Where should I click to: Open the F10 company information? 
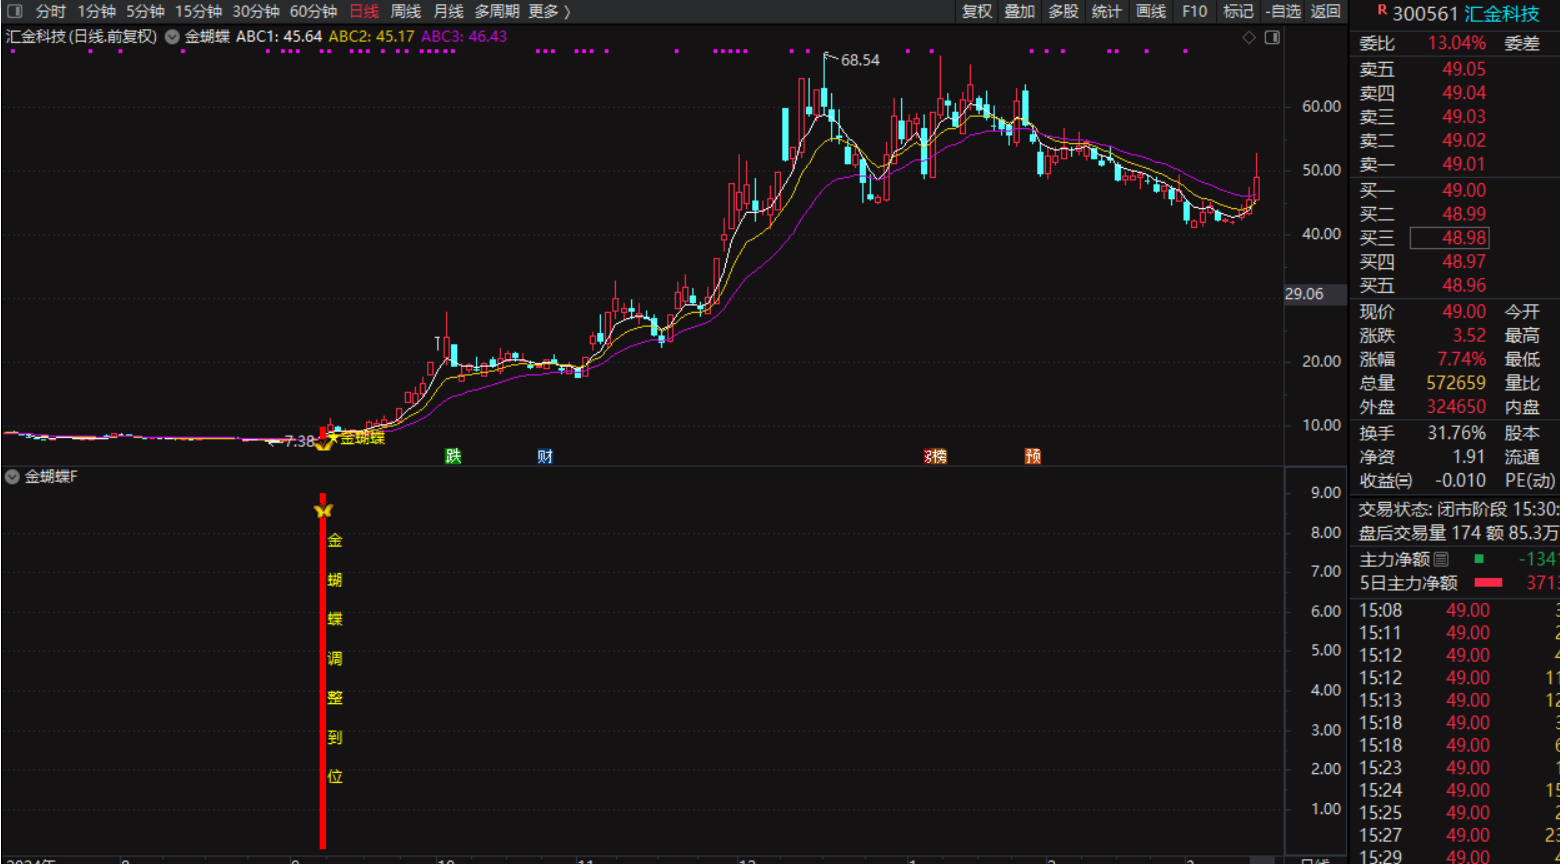click(x=1194, y=12)
